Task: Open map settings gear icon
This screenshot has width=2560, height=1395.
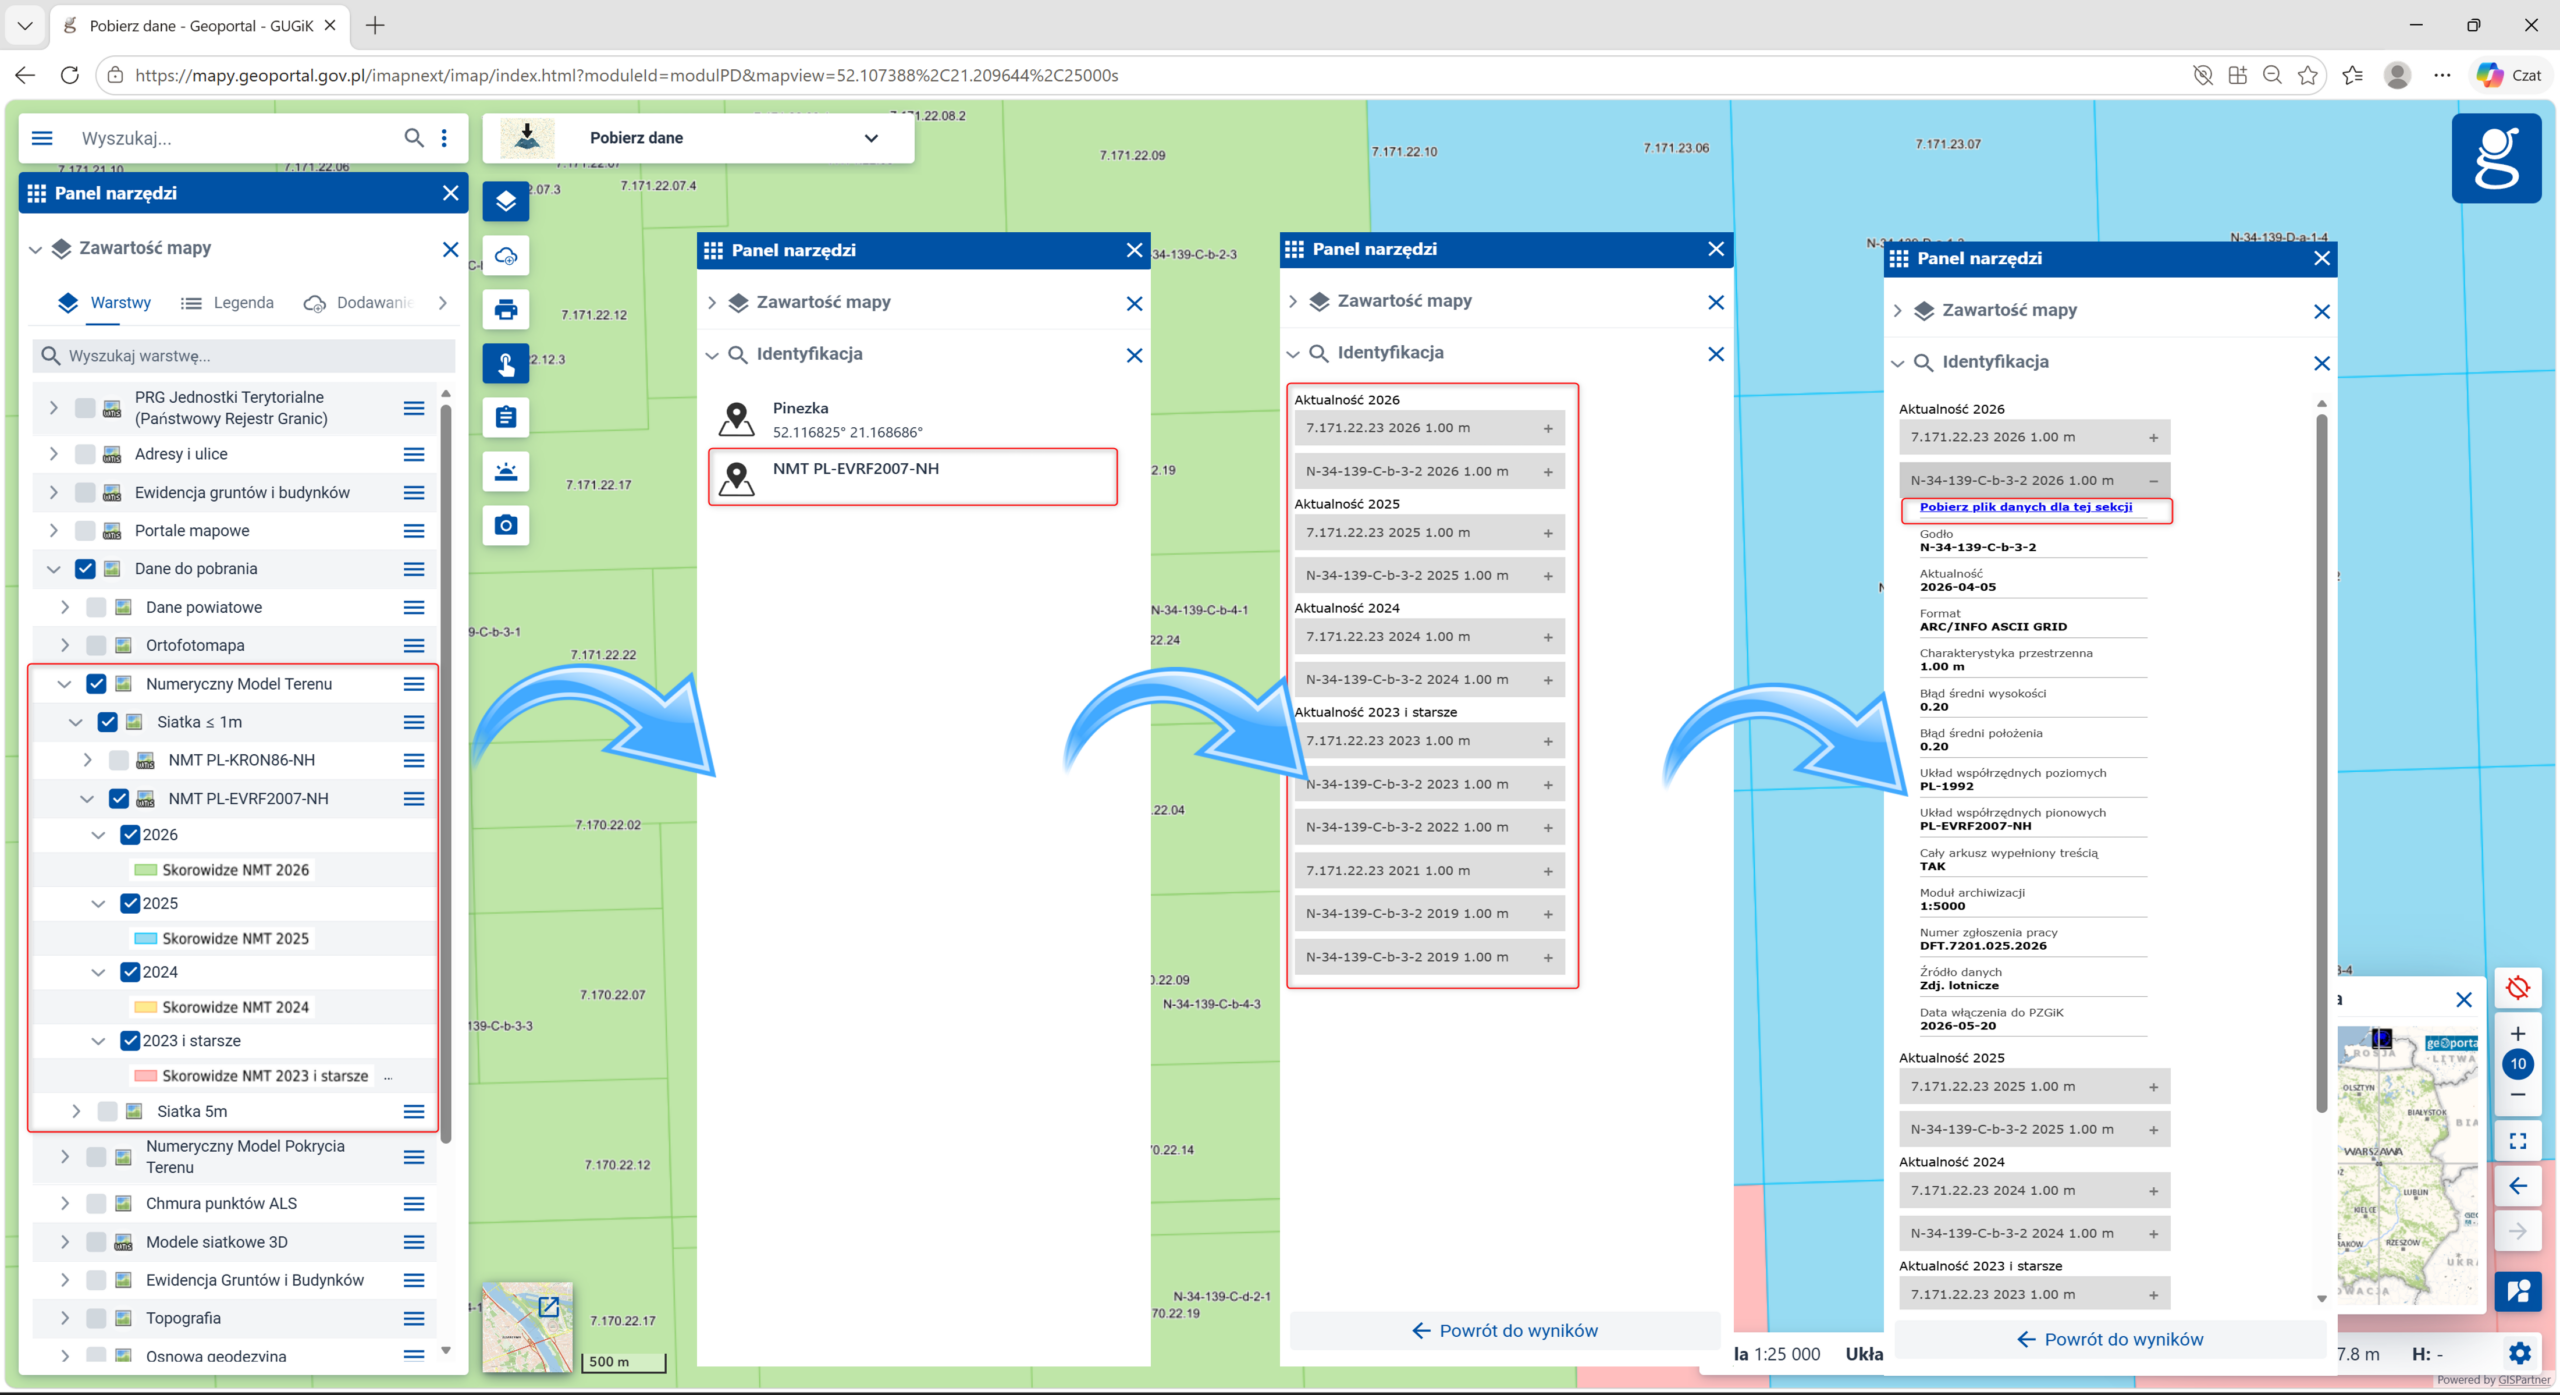Action: click(x=2519, y=1353)
